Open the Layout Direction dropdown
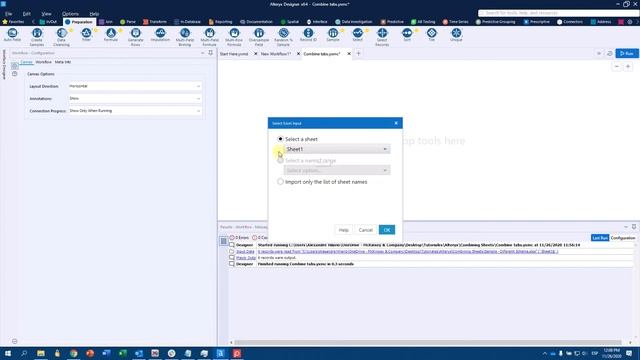The height and width of the screenshot is (360, 640). [135, 86]
